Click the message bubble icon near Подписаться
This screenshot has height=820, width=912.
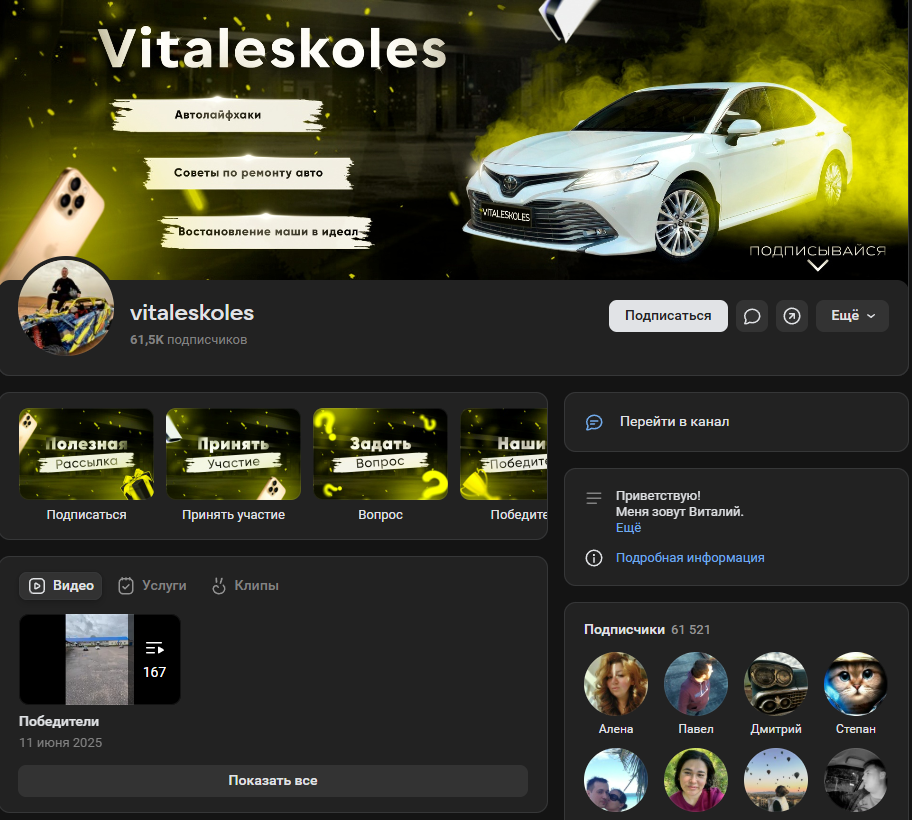coord(752,316)
